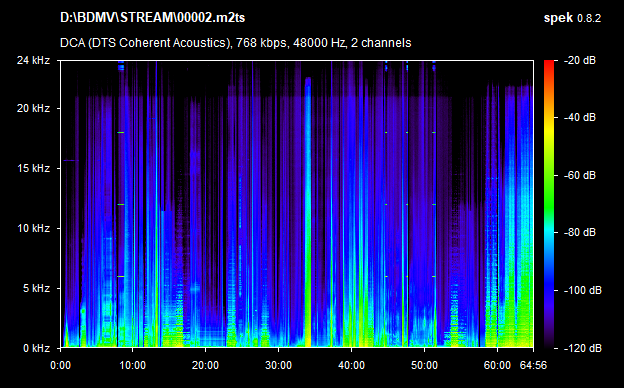Click the 10 kHz frequency axis label
This screenshot has height=388, width=624.
point(33,228)
